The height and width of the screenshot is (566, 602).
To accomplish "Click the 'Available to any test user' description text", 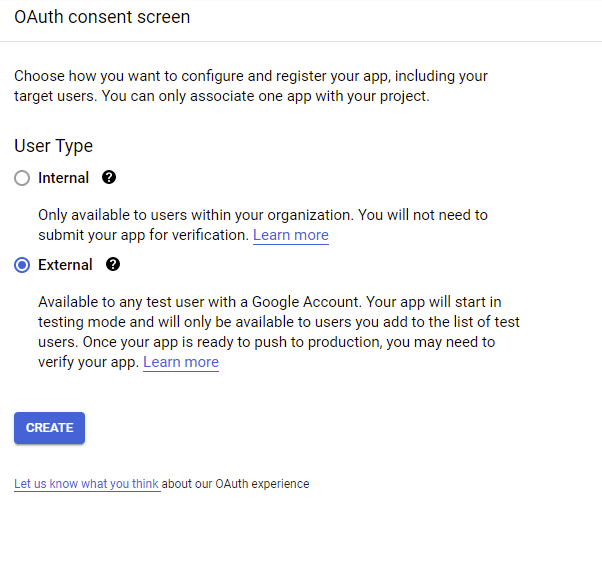I will (180, 302).
